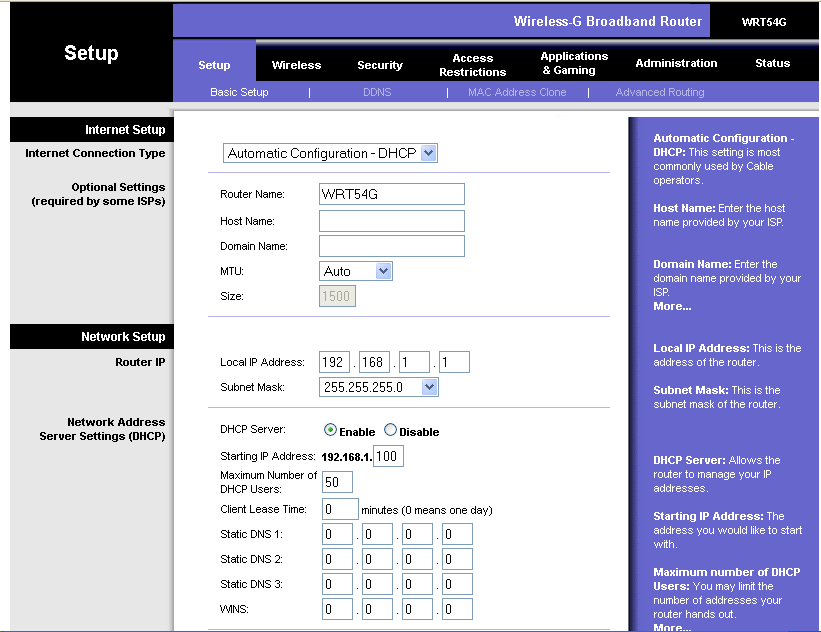Viewport: 821px width, 632px height.
Task: Click WINS first octet field
Action: [337, 609]
